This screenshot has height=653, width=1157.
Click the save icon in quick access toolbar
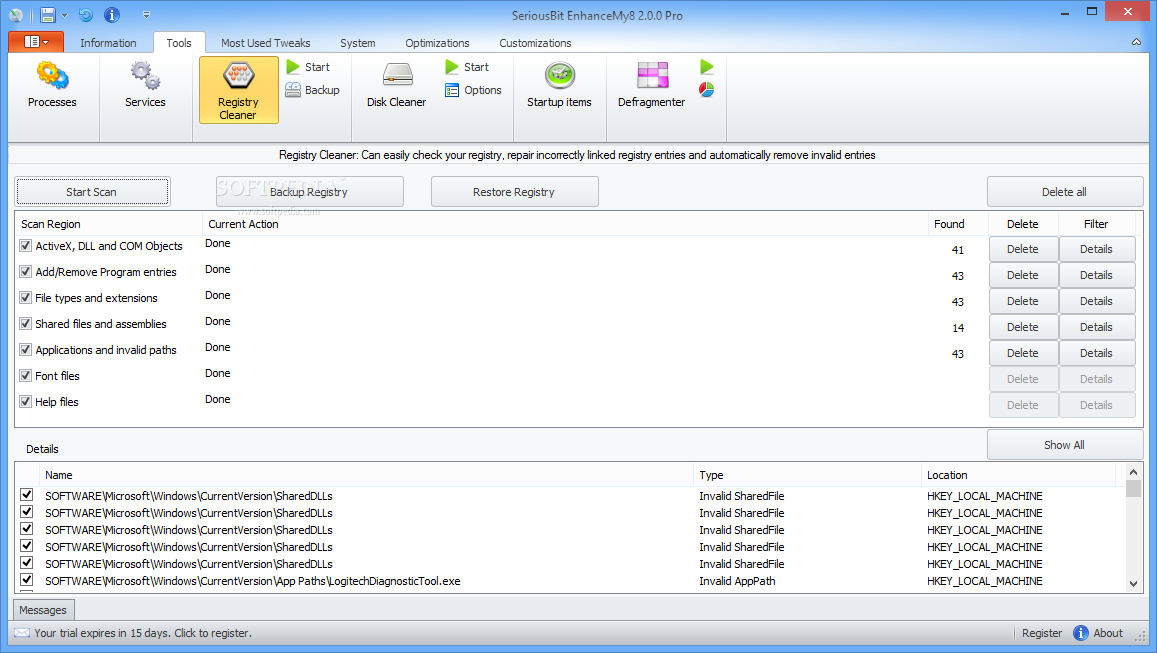[48, 15]
